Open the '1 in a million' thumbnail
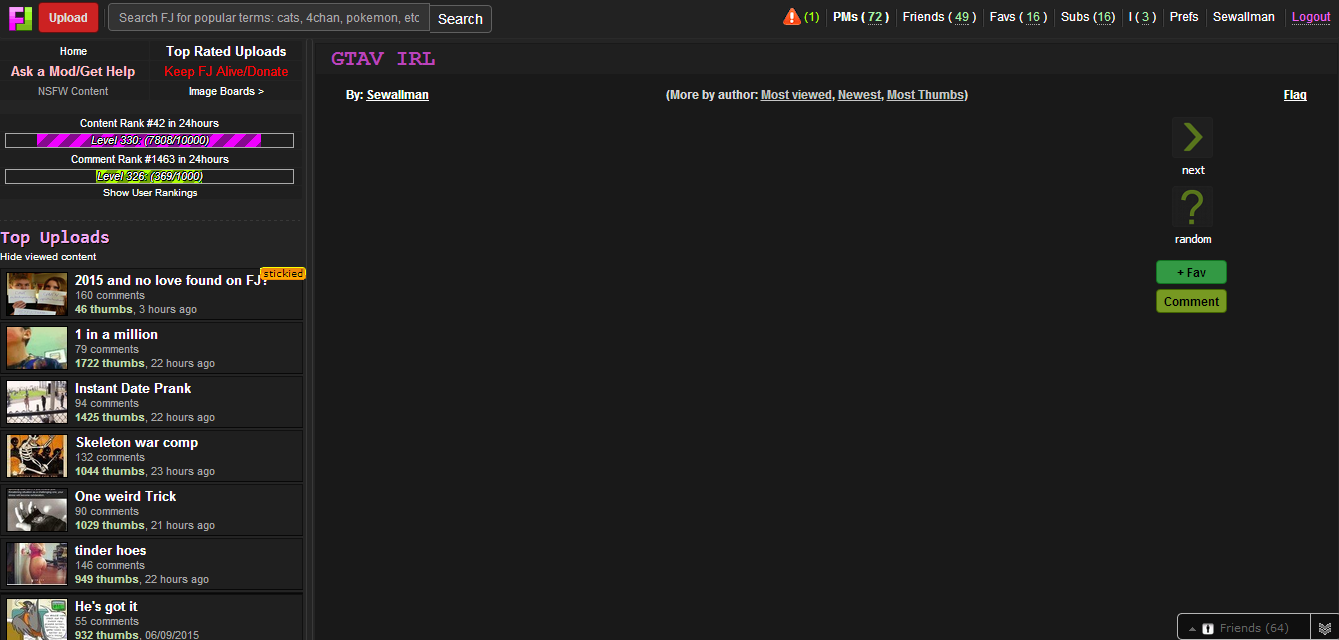 (37, 348)
